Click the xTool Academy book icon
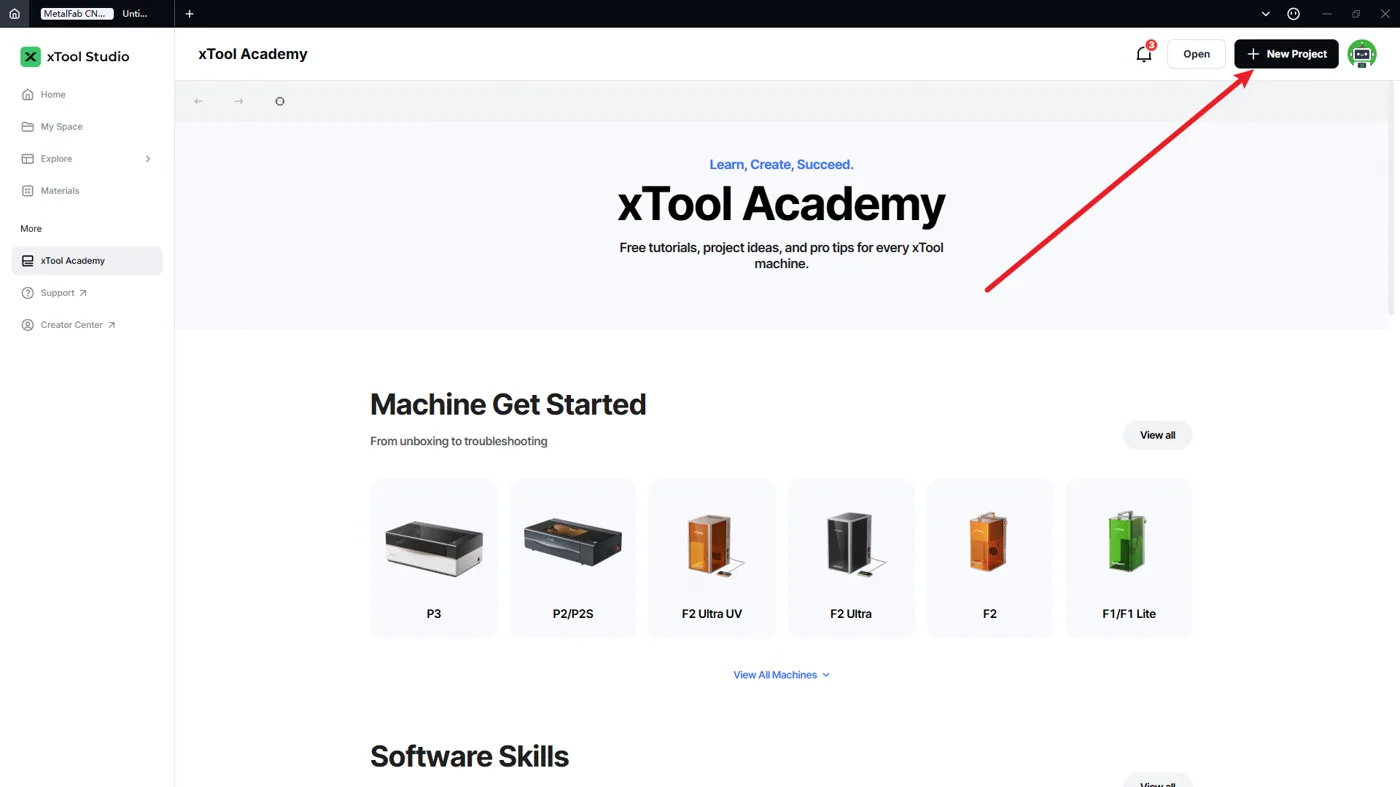 [28, 261]
